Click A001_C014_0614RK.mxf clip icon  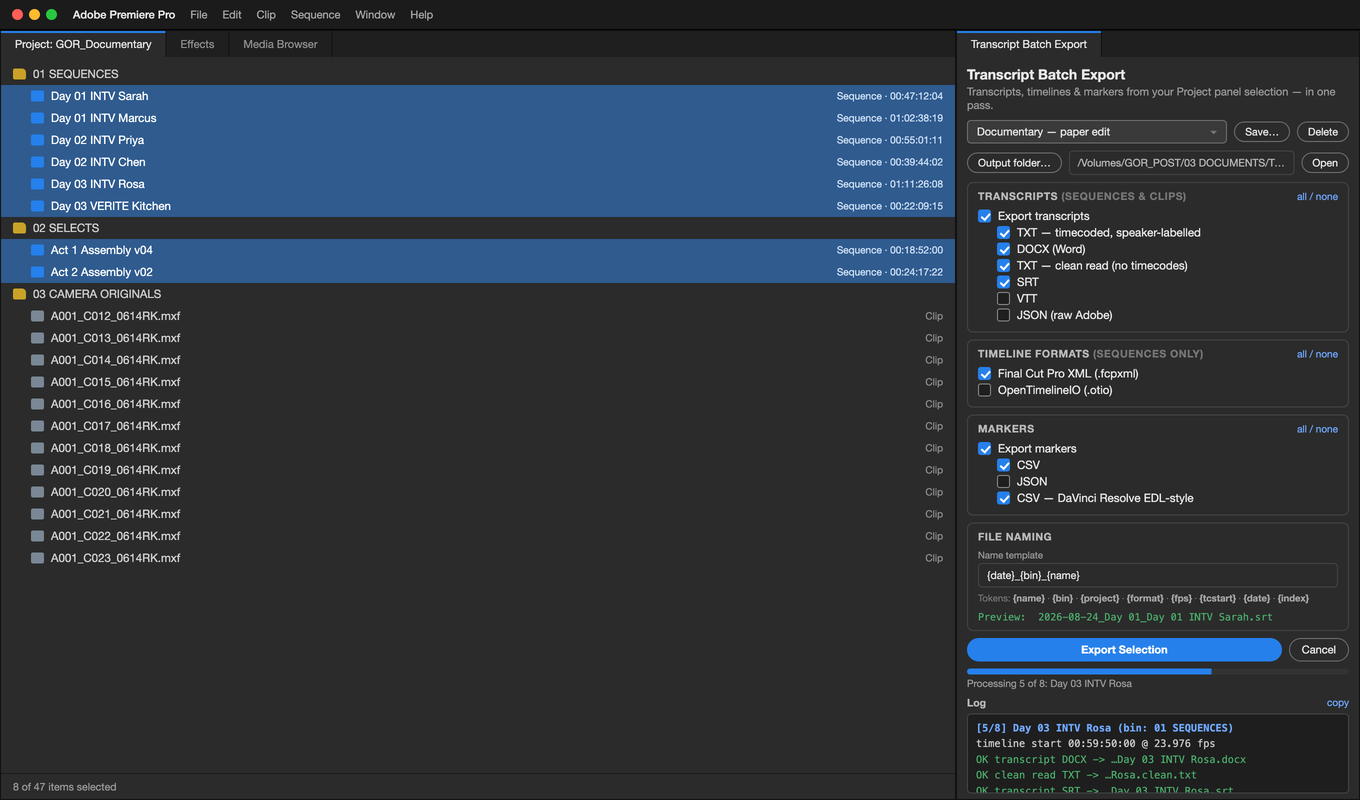point(37,360)
